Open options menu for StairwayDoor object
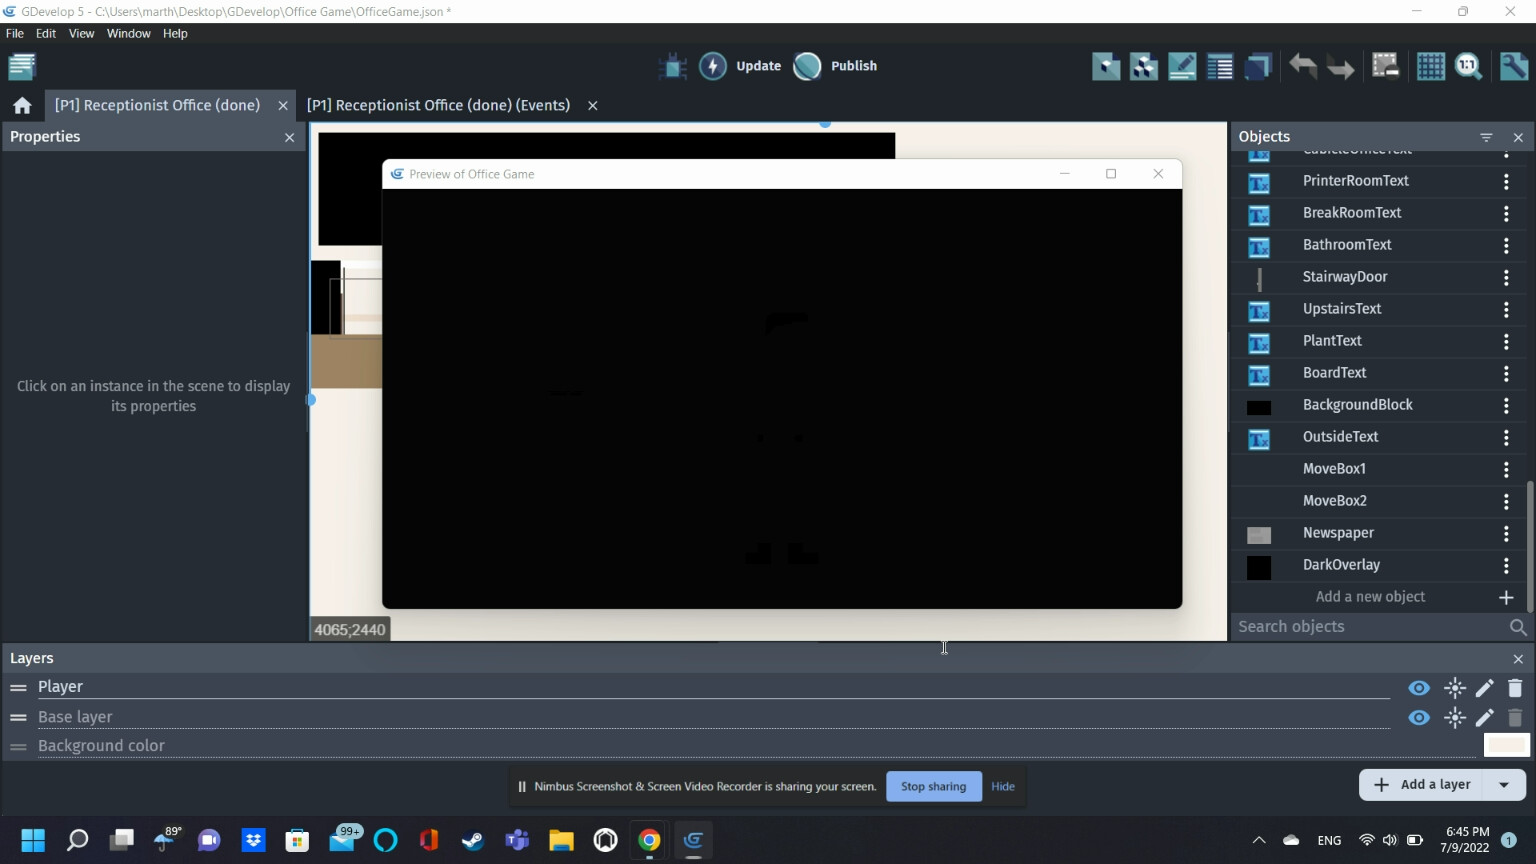Screen dimensions: 1536x864 (1506, 277)
